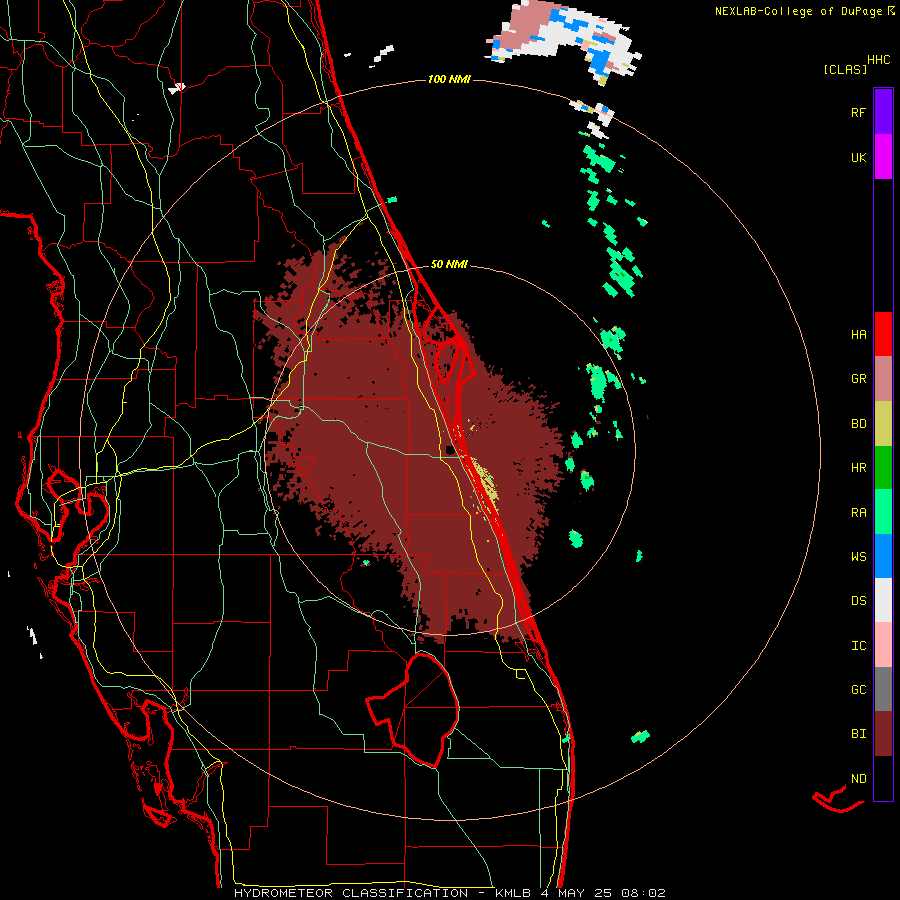The width and height of the screenshot is (900, 900).
Task: Pick the RA light green legend swatch
Action: pos(883,512)
